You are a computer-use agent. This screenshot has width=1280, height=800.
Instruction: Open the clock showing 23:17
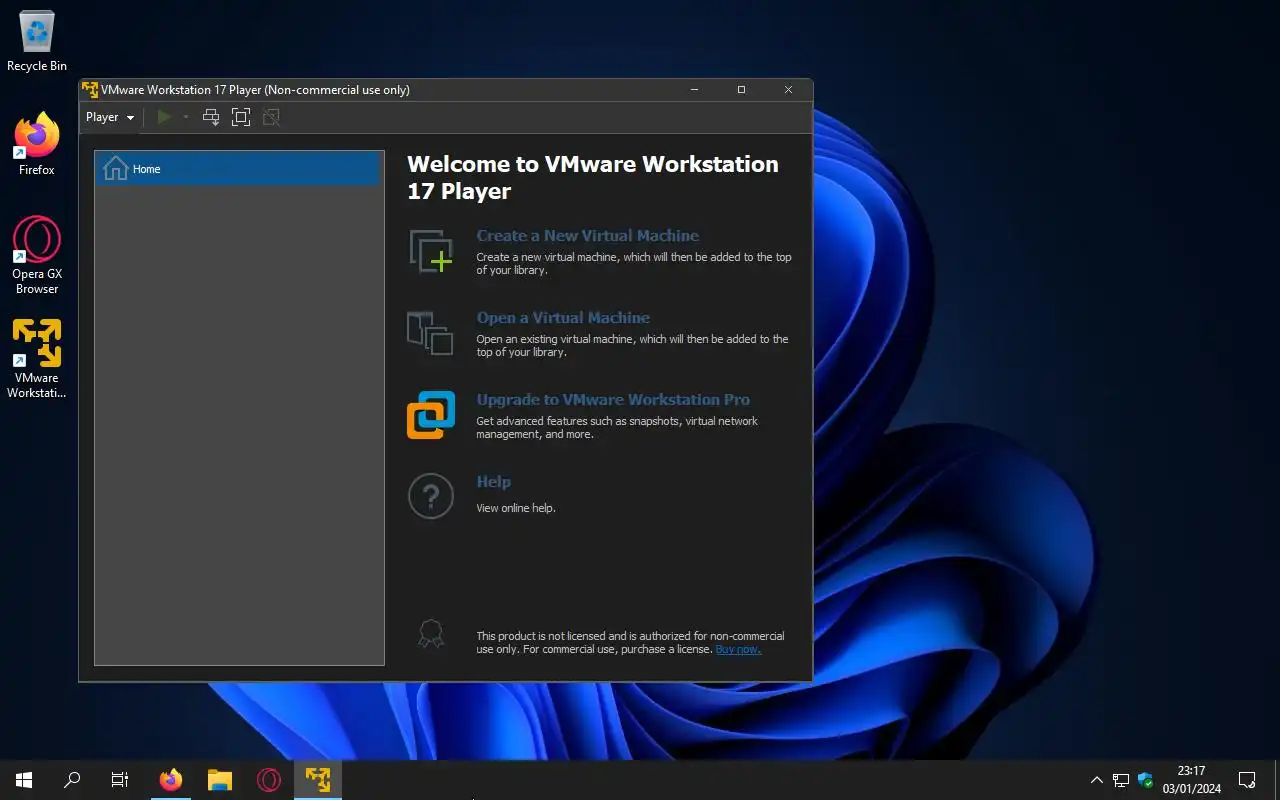pyautogui.click(x=1191, y=780)
